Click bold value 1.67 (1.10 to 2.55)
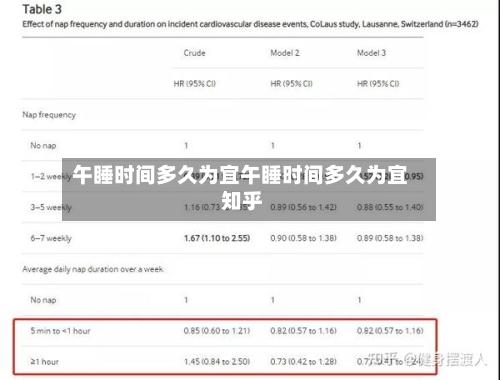Image resolution: width=500 pixels, height=380 pixels. pyautogui.click(x=217, y=238)
